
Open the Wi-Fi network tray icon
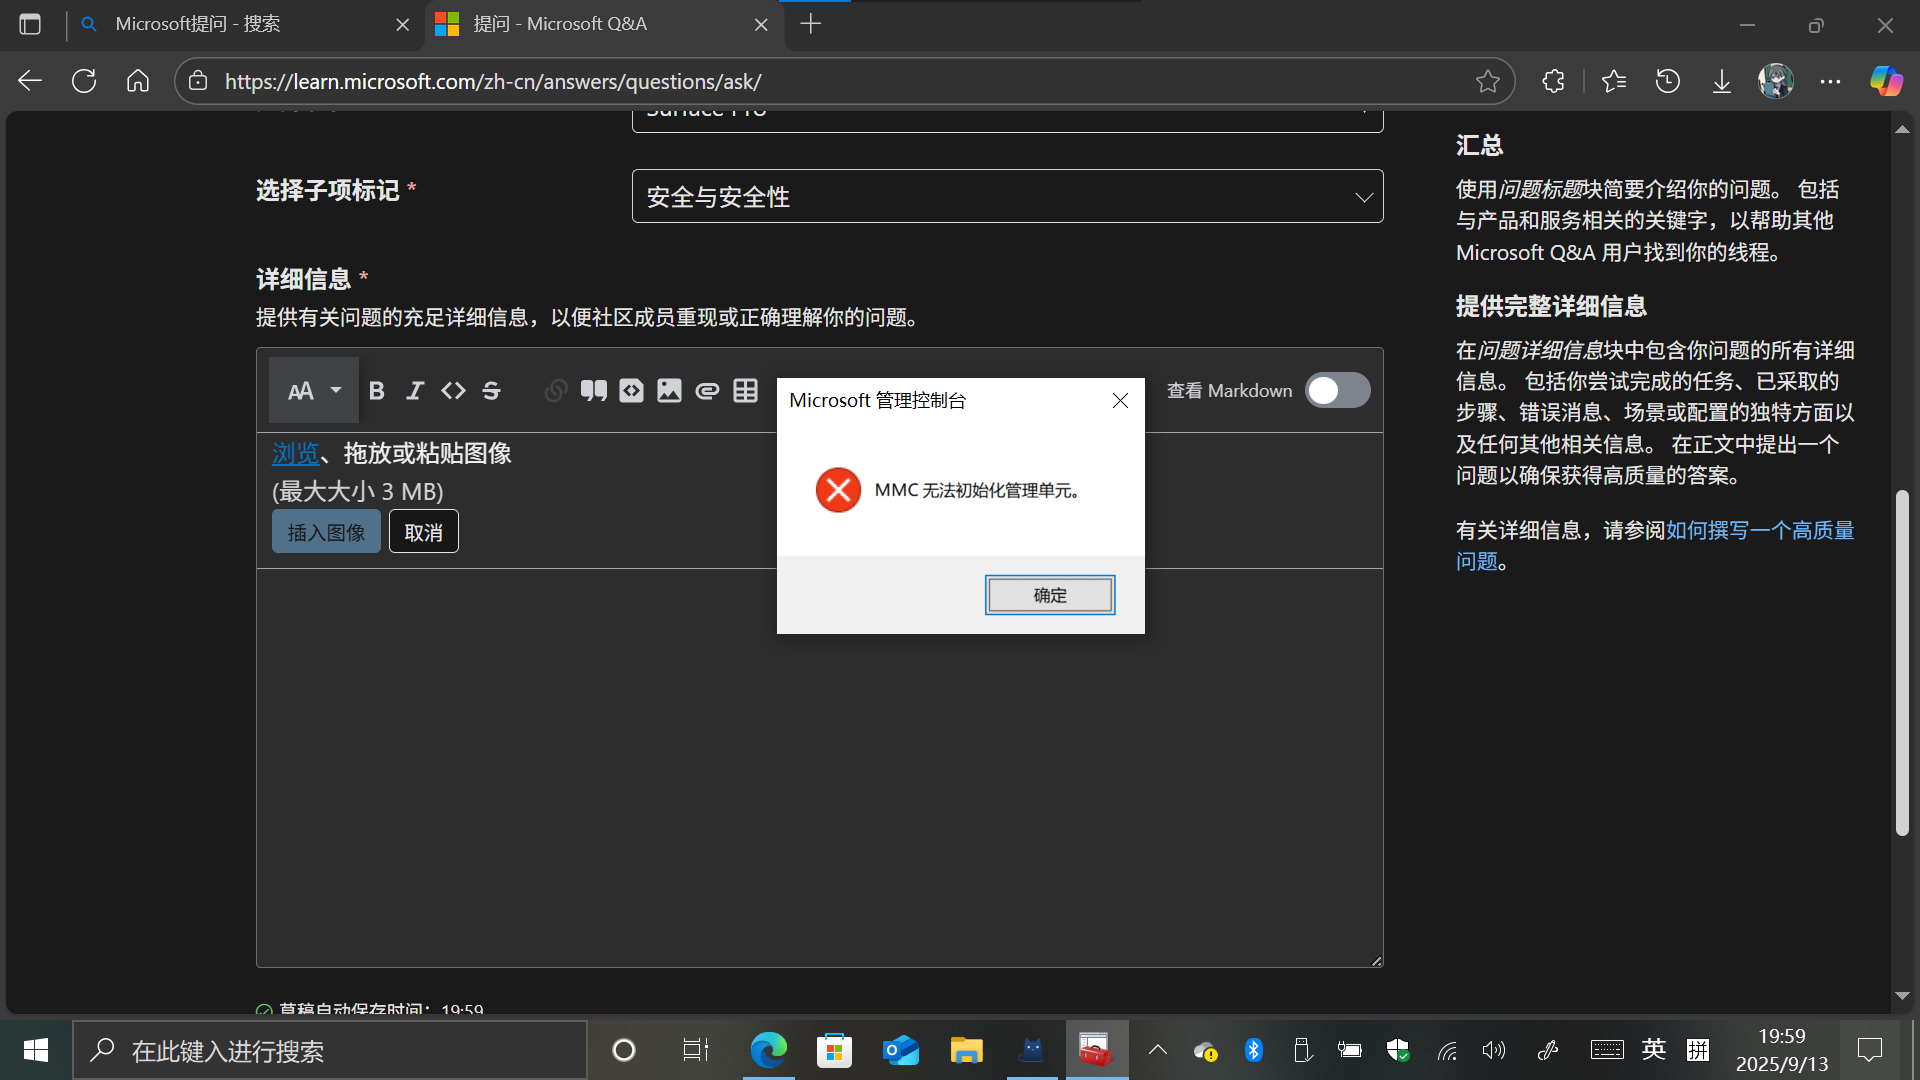tap(1447, 1050)
